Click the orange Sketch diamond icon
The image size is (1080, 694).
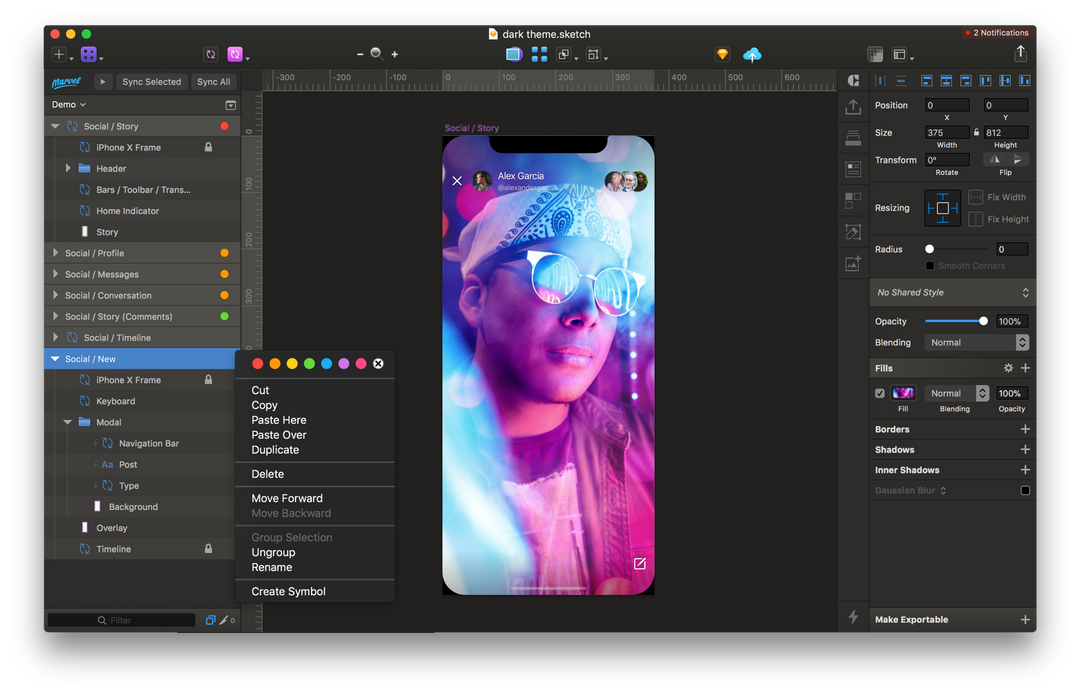(x=722, y=55)
